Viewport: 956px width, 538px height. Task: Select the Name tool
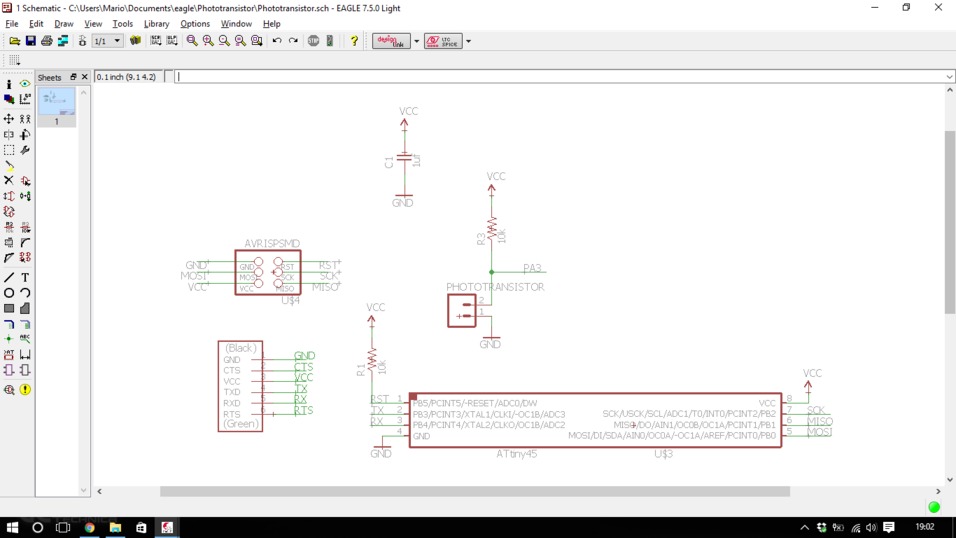pyautogui.click(x=9, y=227)
